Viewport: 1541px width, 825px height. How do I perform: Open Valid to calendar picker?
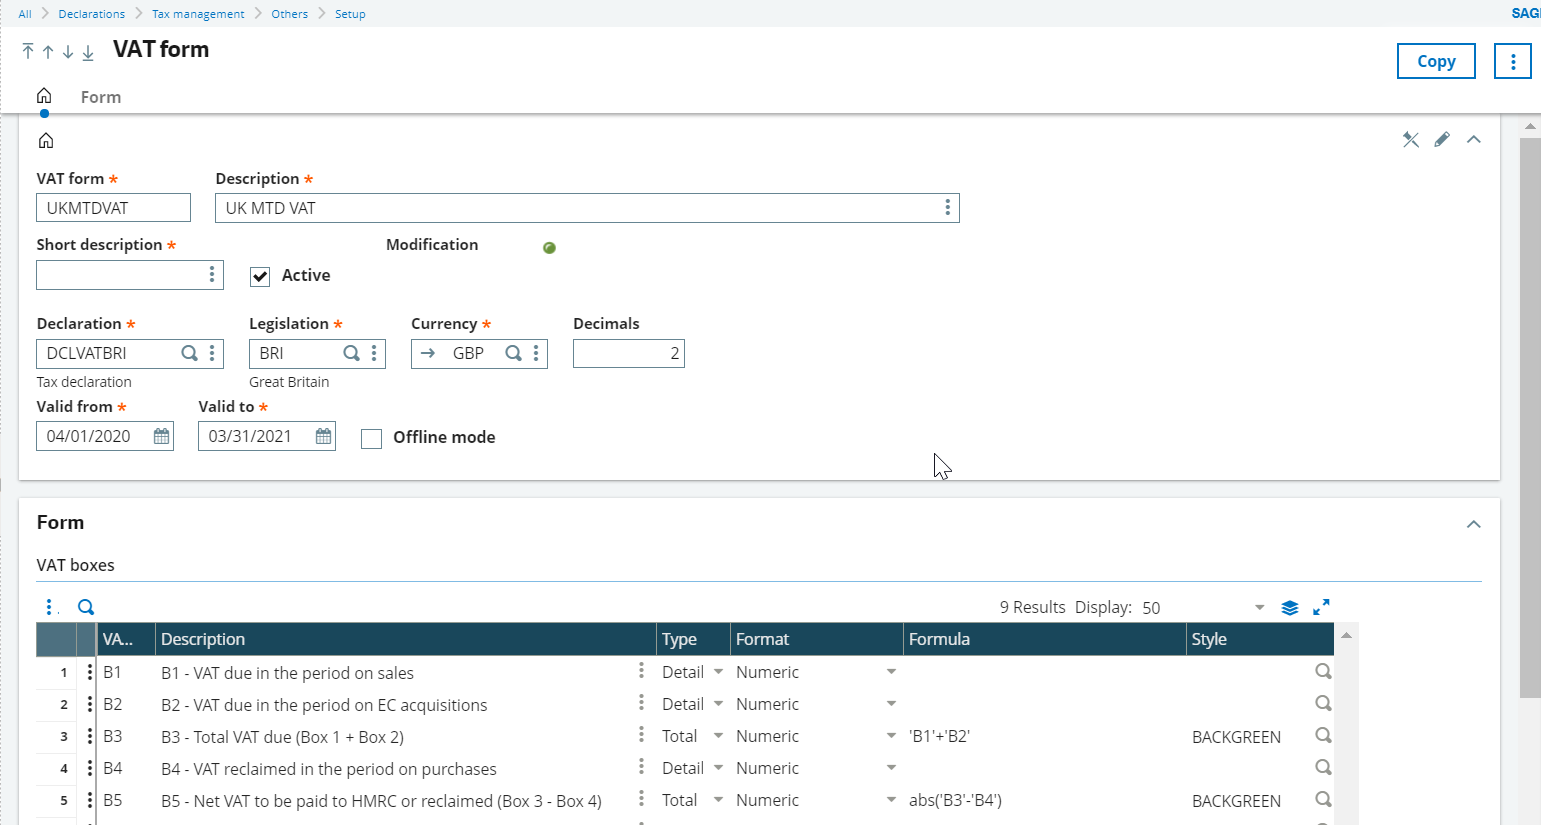[x=323, y=436]
